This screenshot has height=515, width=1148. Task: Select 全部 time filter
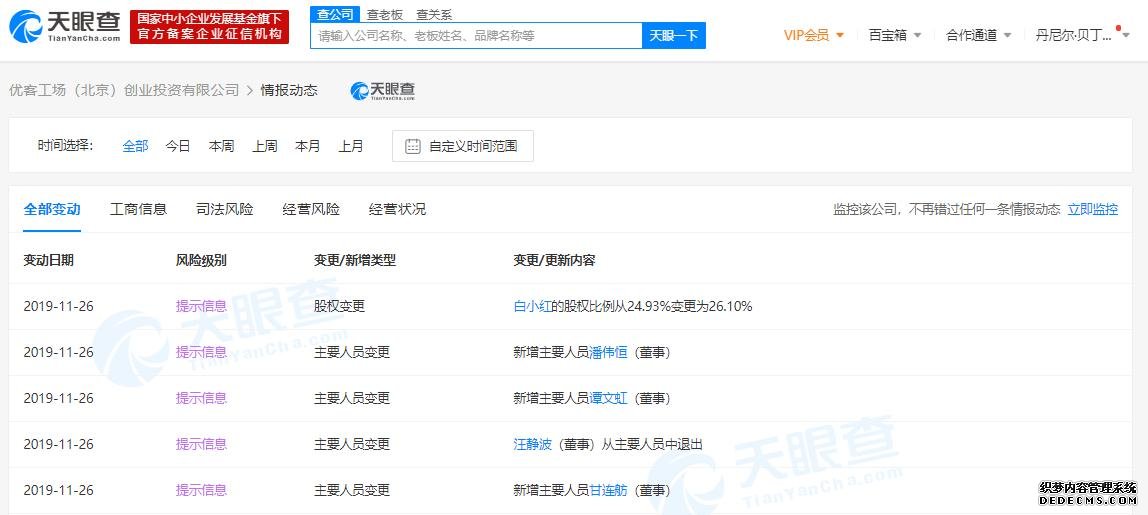[x=135, y=146]
